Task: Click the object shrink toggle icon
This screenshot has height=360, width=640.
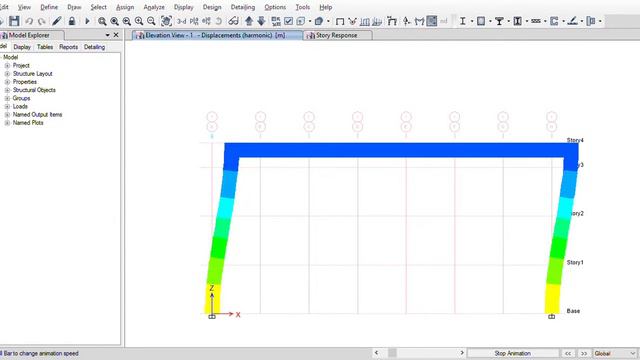Action: 276,21
